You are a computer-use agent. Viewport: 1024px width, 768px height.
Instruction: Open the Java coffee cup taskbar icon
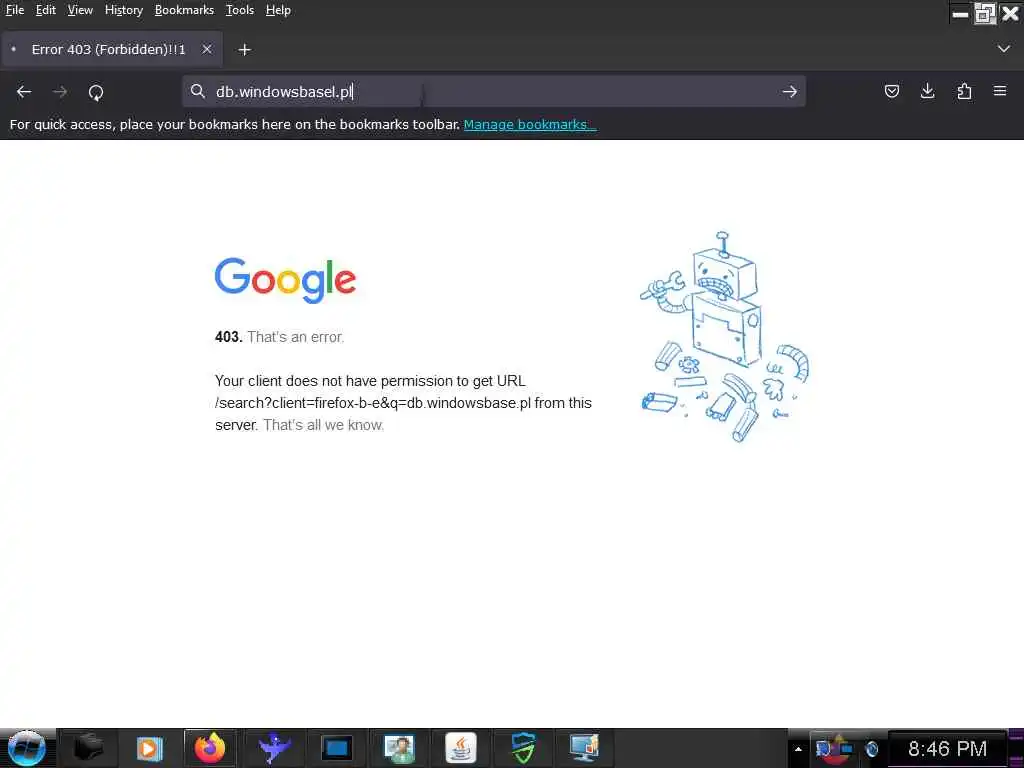coord(460,748)
